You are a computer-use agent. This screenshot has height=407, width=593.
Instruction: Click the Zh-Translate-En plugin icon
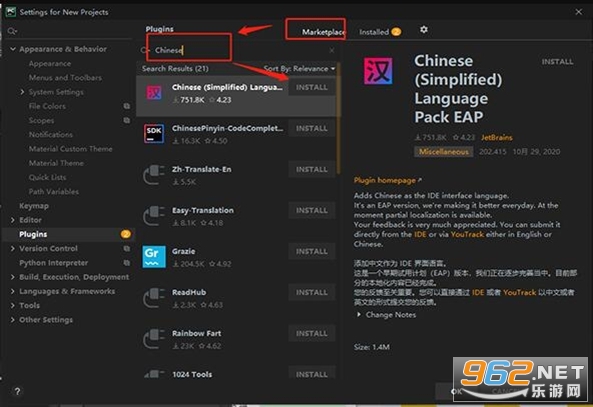click(154, 174)
